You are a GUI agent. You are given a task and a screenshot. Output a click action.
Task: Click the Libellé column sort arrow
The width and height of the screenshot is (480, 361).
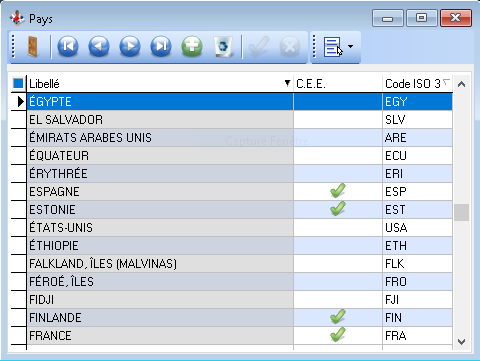click(x=287, y=83)
